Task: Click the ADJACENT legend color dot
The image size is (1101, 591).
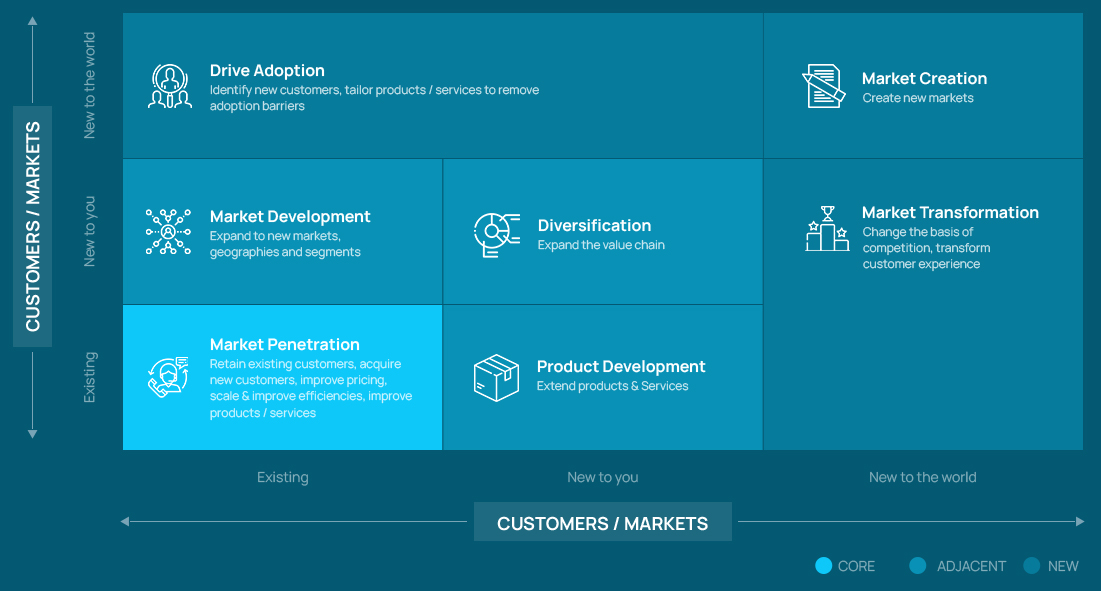Action: pyautogui.click(x=917, y=566)
